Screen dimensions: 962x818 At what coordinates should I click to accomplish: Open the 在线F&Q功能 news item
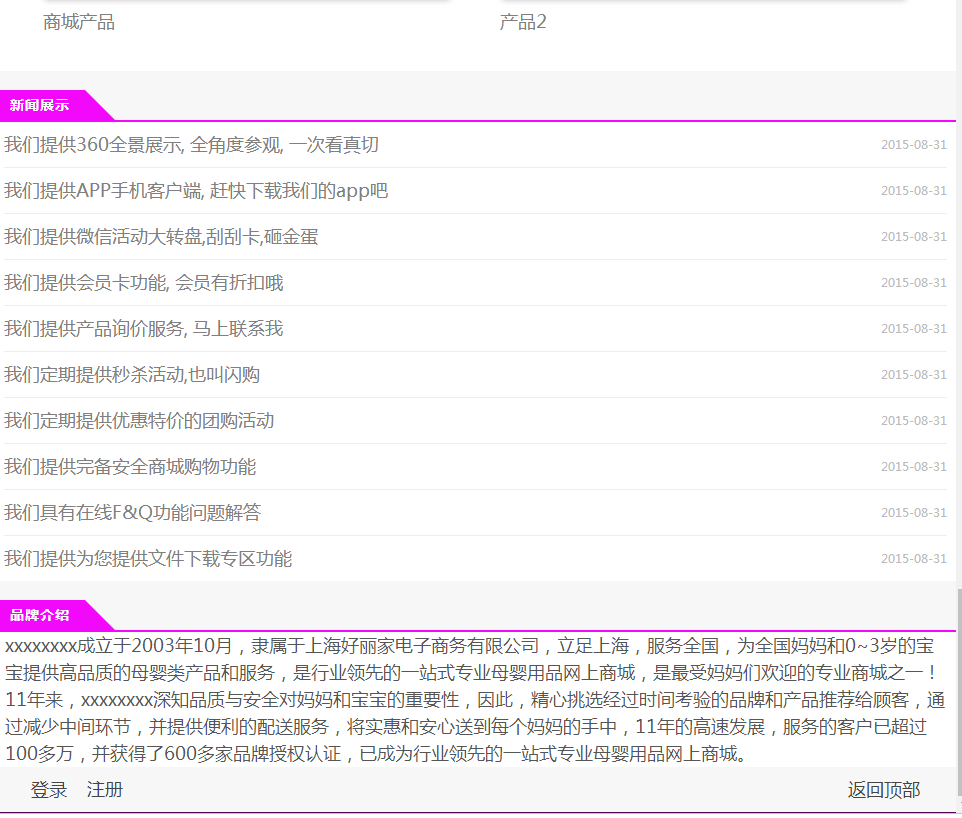coord(132,513)
